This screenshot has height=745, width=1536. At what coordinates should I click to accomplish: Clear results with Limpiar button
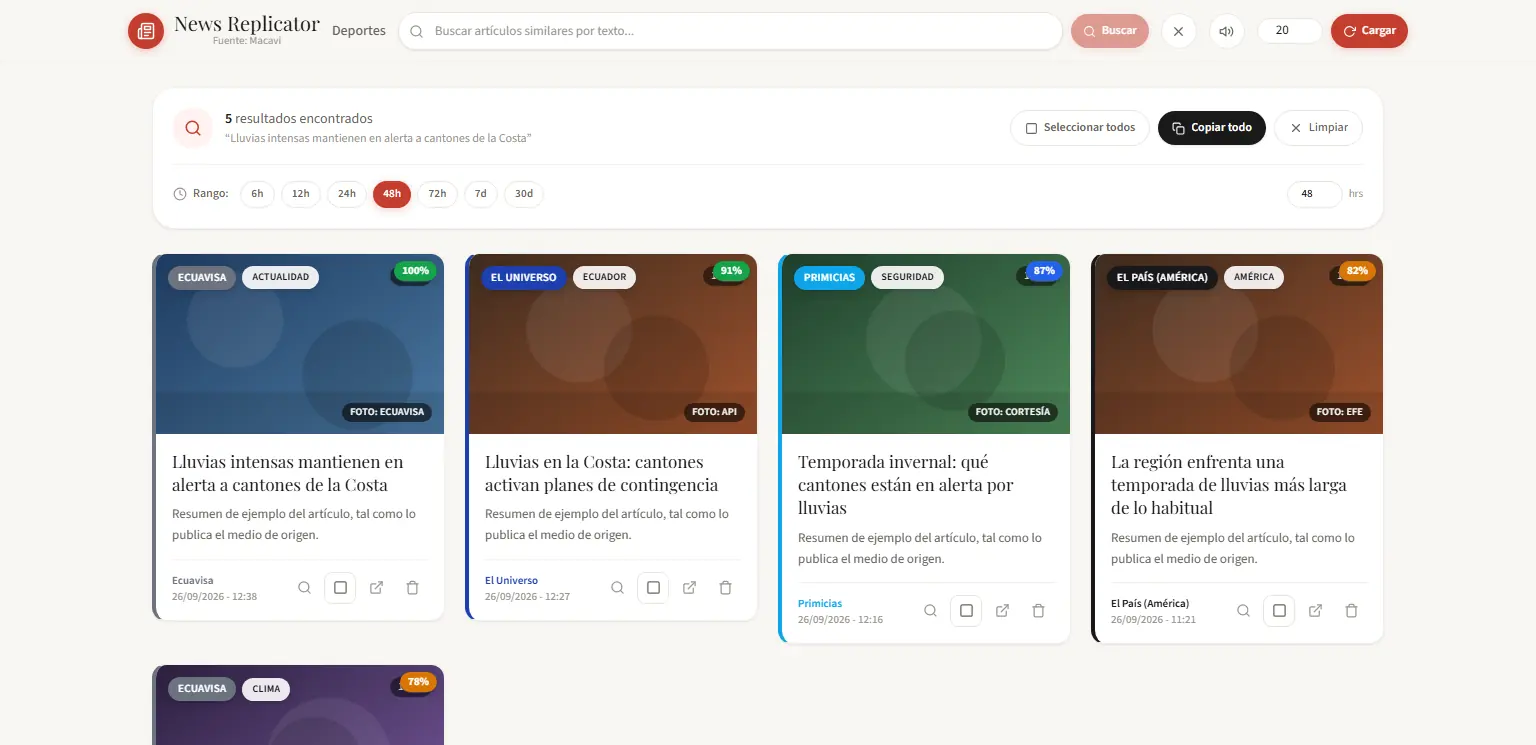pyautogui.click(x=1318, y=128)
